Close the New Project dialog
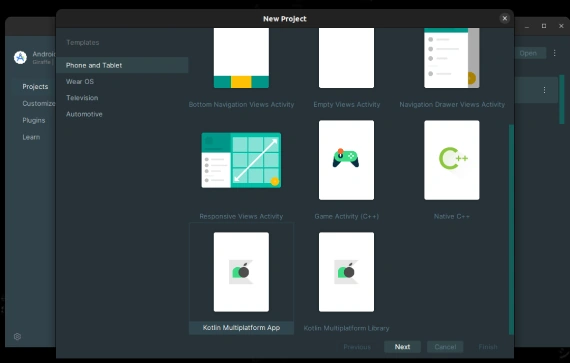The width and height of the screenshot is (570, 363). (x=505, y=19)
